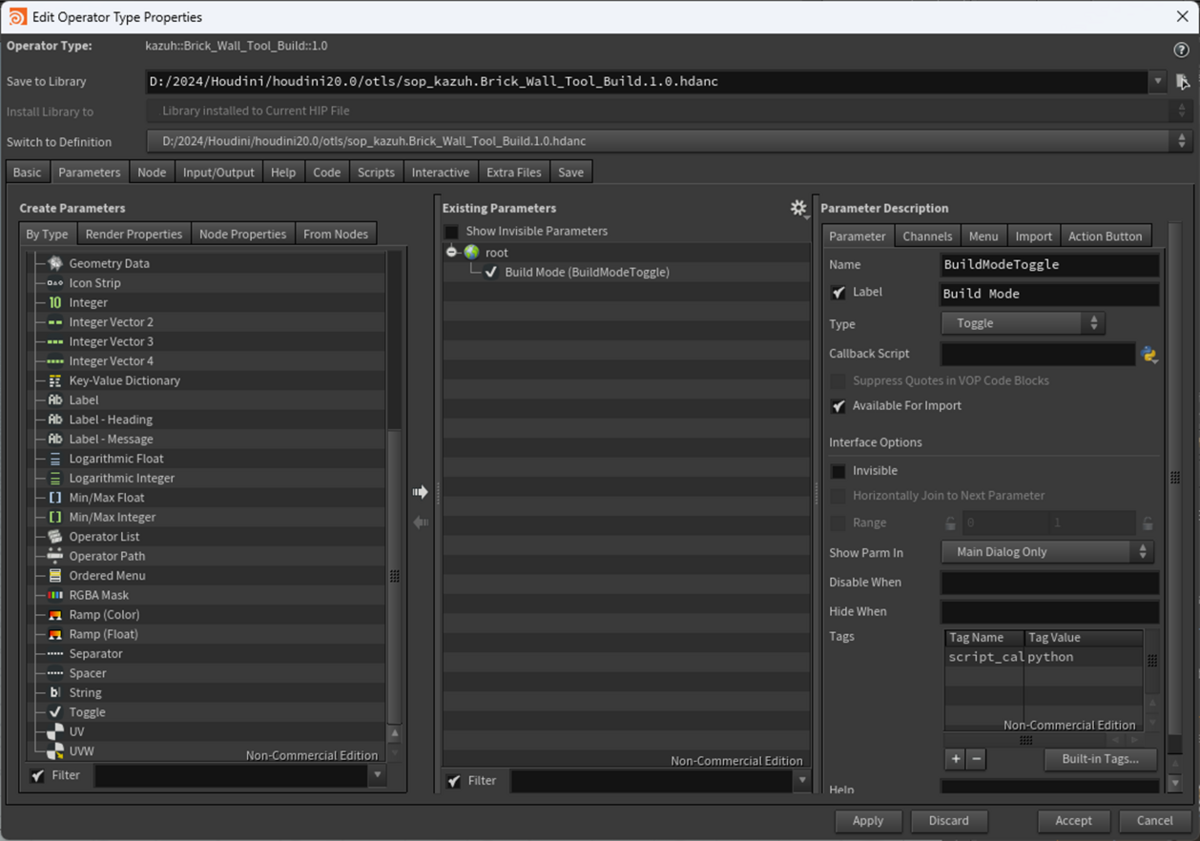Click the file chooser icon beside Save to Library
The image size is (1200, 841).
pos(1183,82)
